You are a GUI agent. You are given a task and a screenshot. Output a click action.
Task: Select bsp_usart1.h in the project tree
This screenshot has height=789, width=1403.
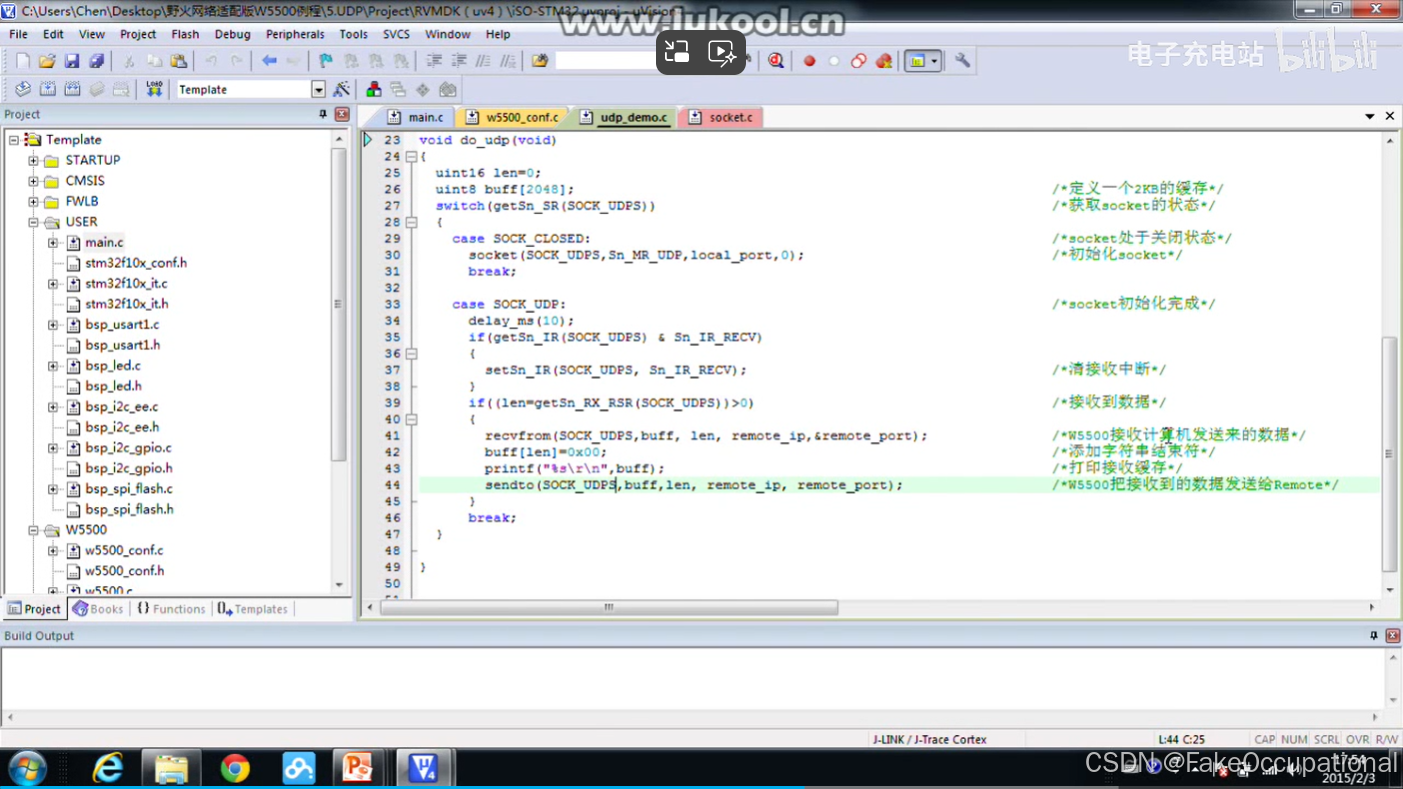[122, 345]
